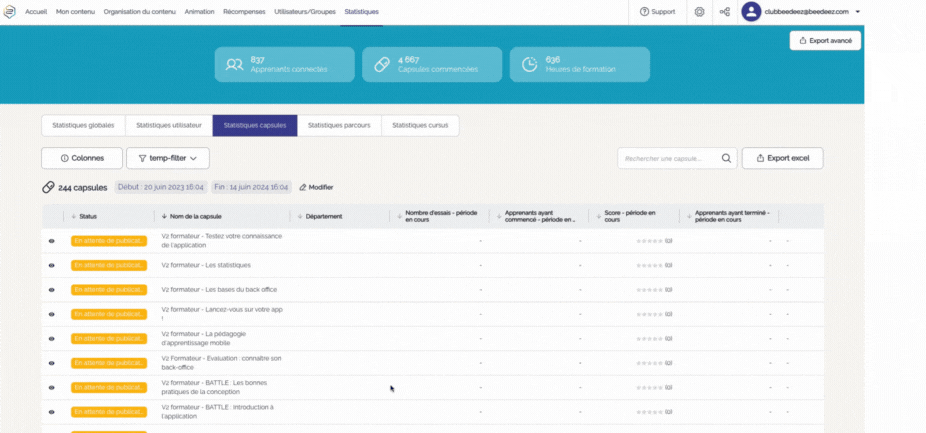The width and height of the screenshot is (926, 433).
Task: Click sort arrow beside Département column
Action: coord(300,216)
